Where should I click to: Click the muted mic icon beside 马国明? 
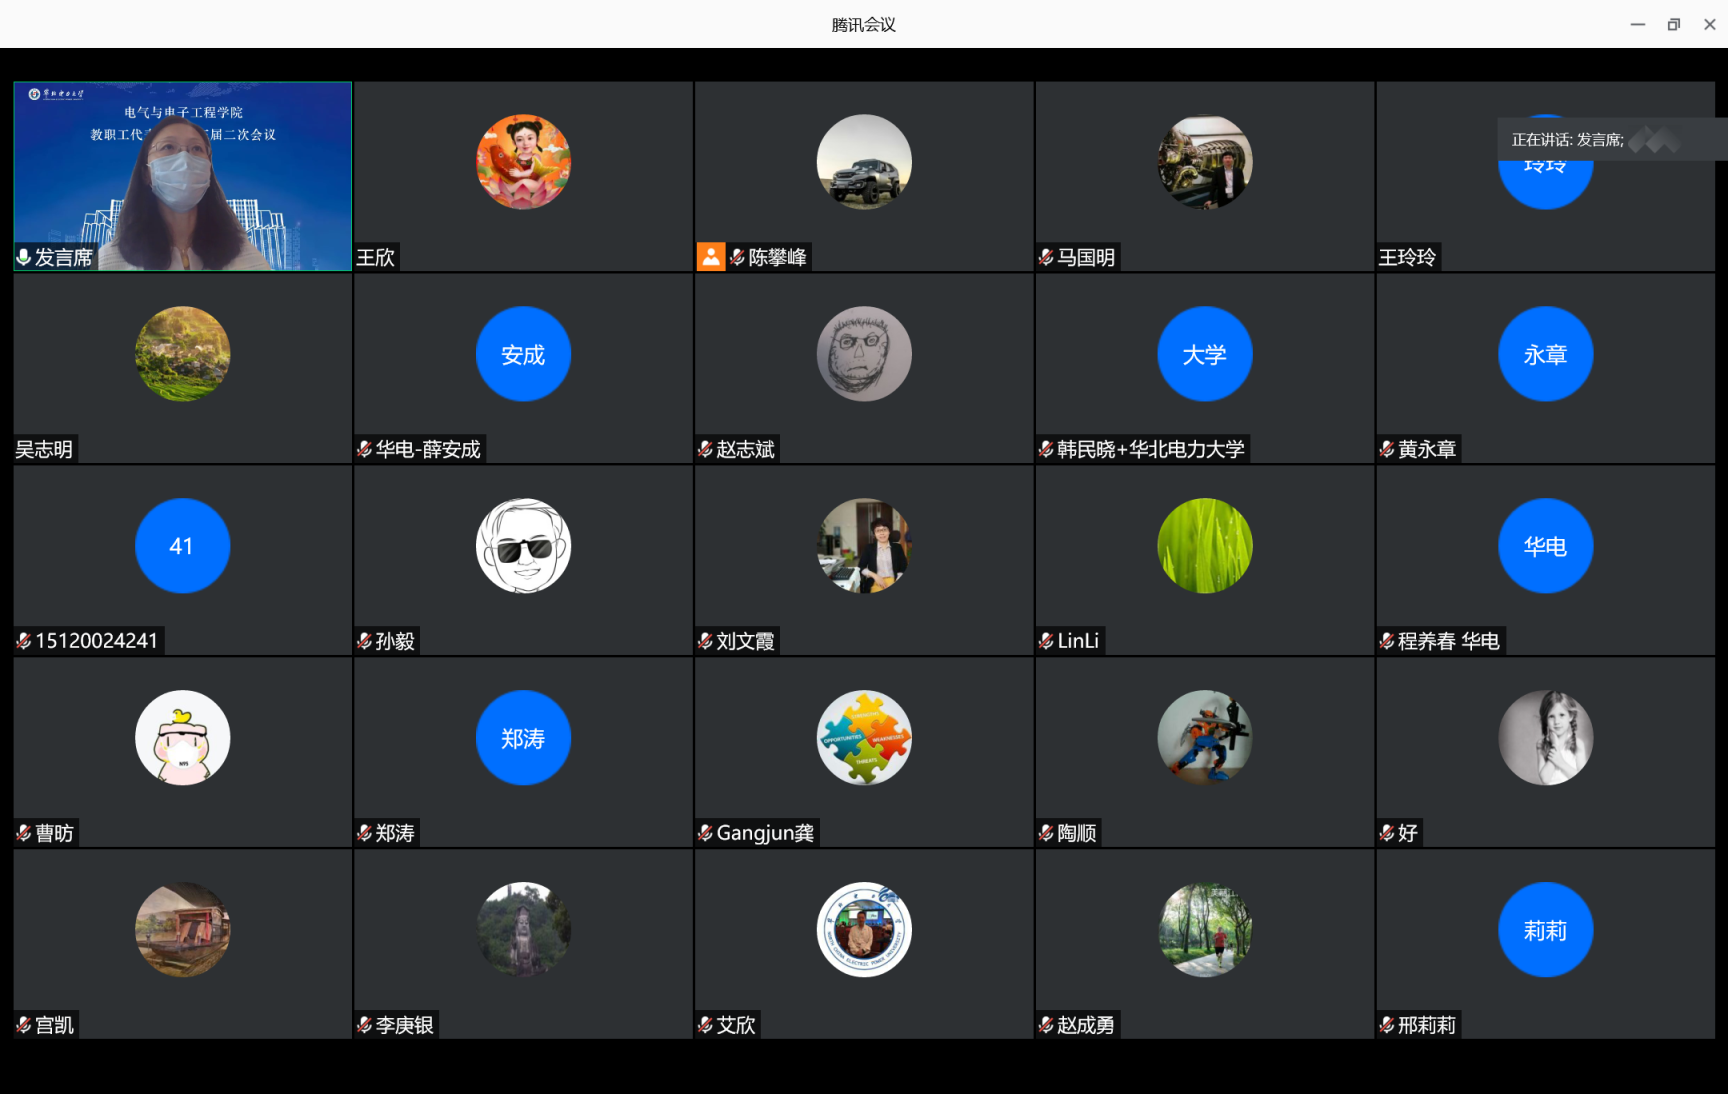[1046, 257]
